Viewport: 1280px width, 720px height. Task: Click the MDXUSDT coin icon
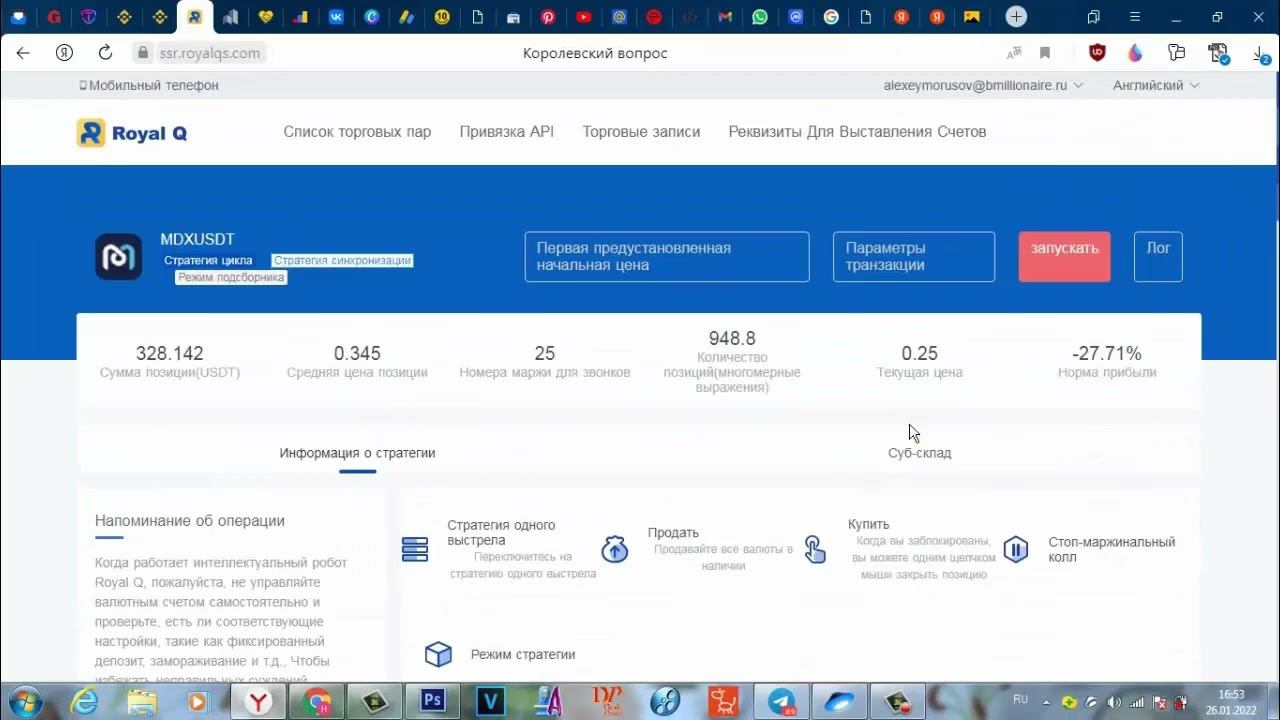coord(118,257)
